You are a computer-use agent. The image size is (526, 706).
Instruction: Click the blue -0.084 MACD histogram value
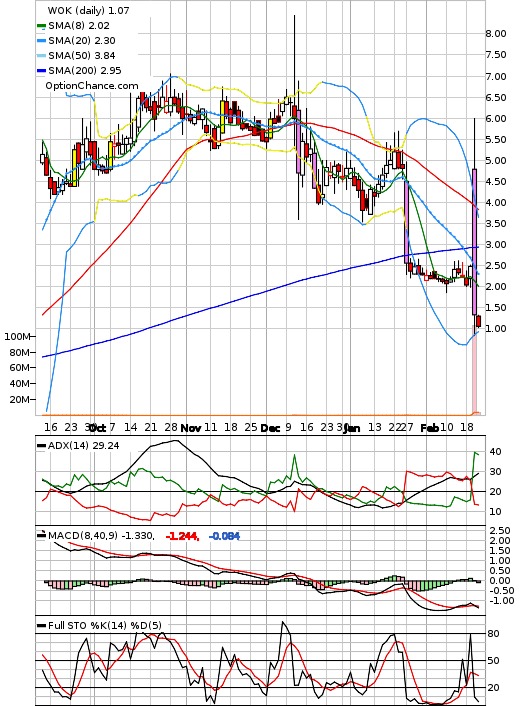[224, 536]
